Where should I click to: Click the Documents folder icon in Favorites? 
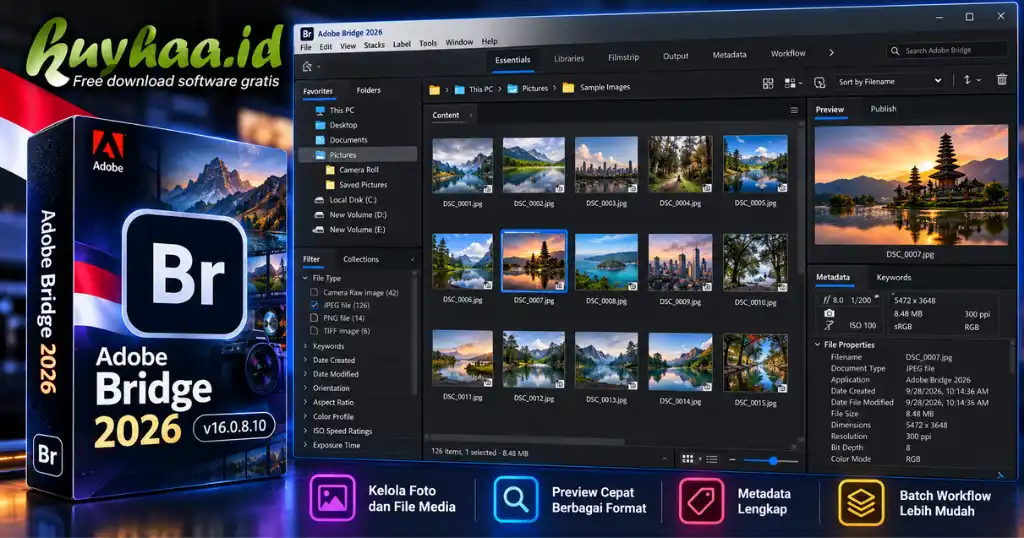click(320, 140)
